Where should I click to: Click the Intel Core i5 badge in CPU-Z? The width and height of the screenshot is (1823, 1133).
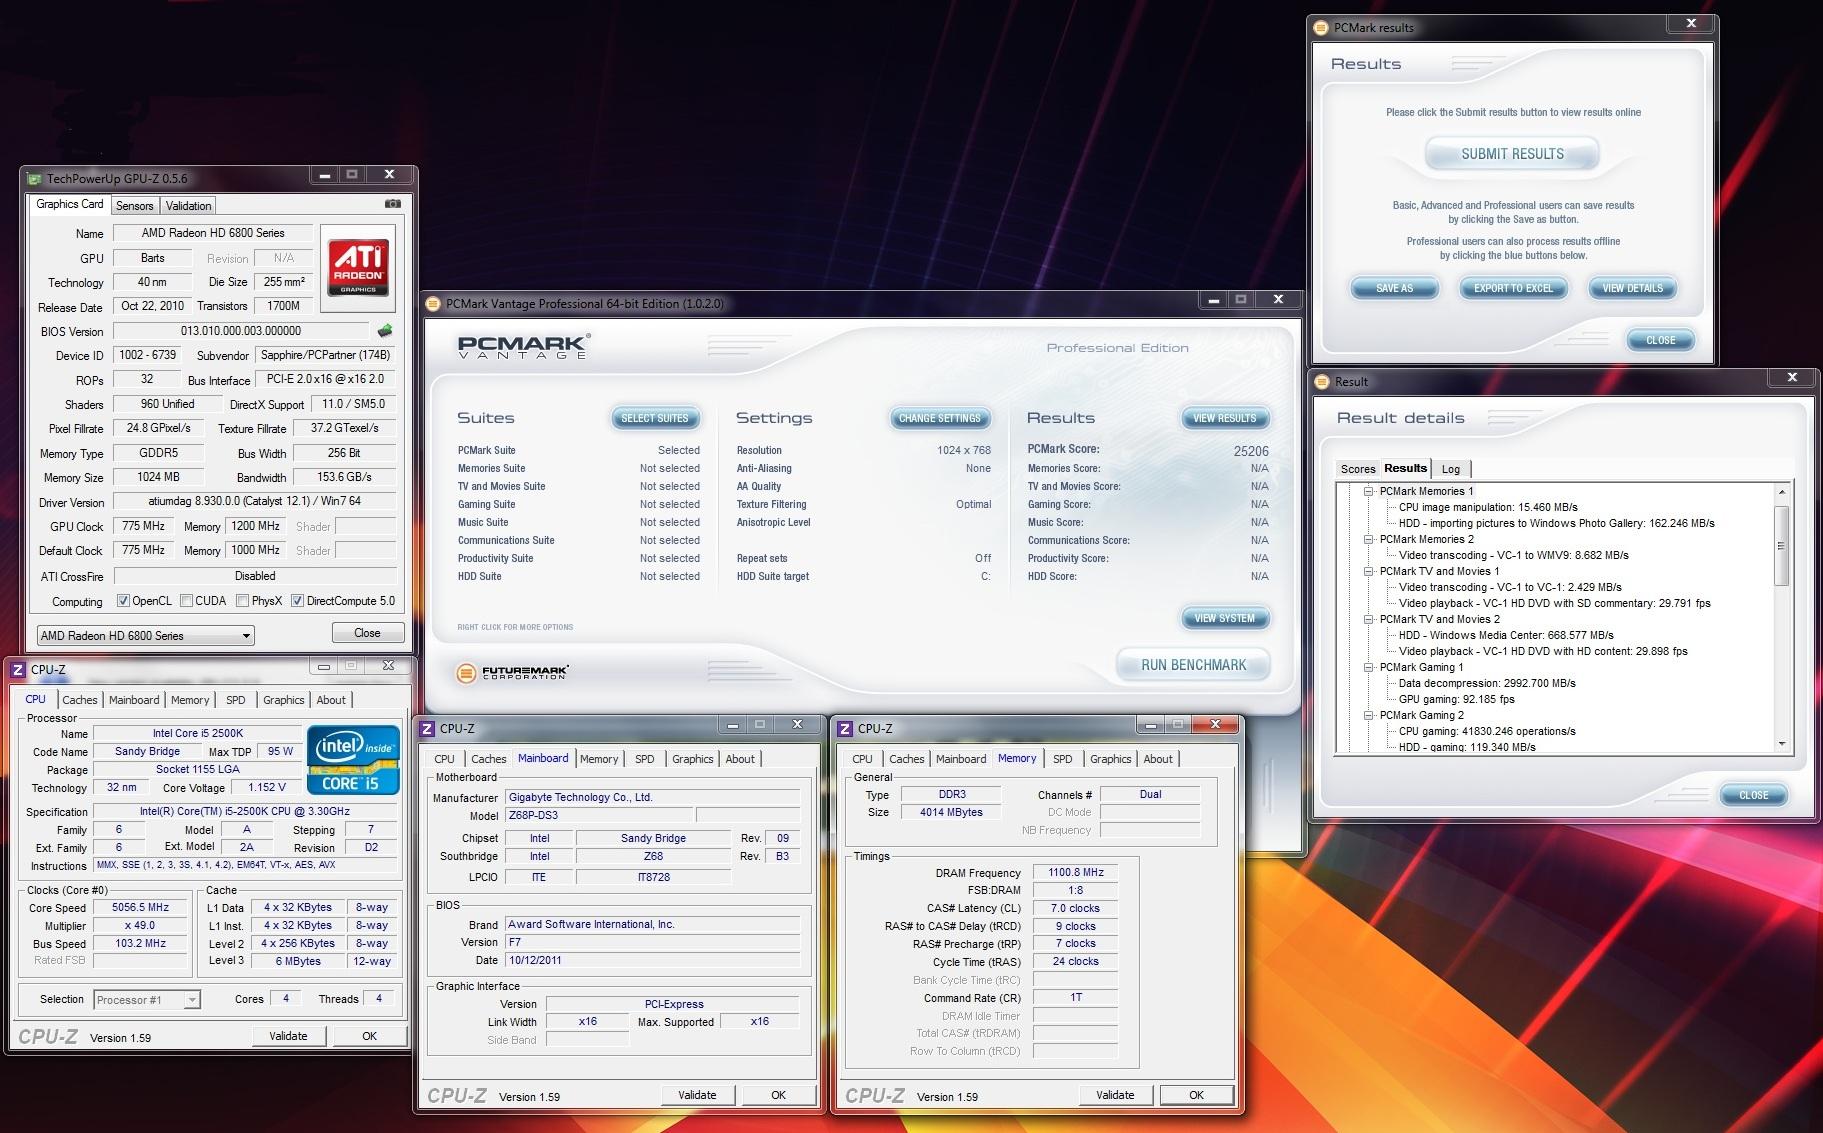[x=353, y=759]
